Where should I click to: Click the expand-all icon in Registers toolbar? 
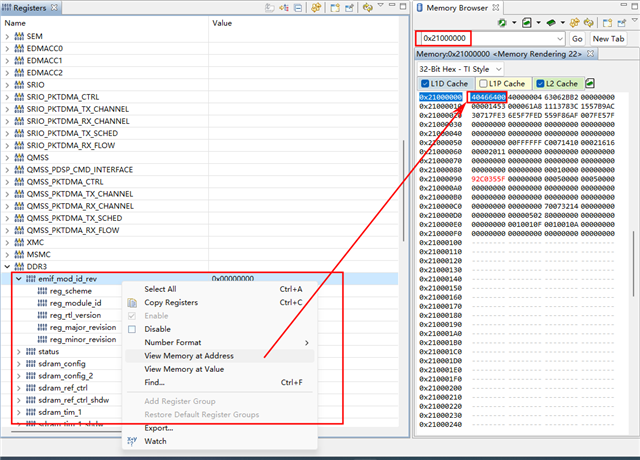284,8
